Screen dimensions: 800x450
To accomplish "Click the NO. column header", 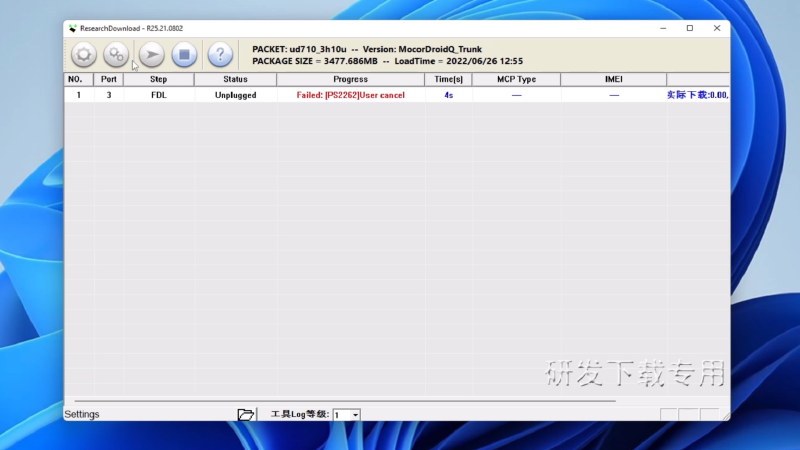I will 78,79.
